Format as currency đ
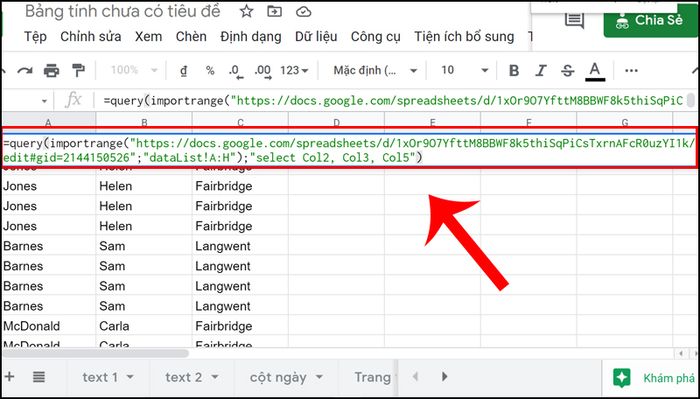This screenshot has width=700, height=399. pos(183,70)
